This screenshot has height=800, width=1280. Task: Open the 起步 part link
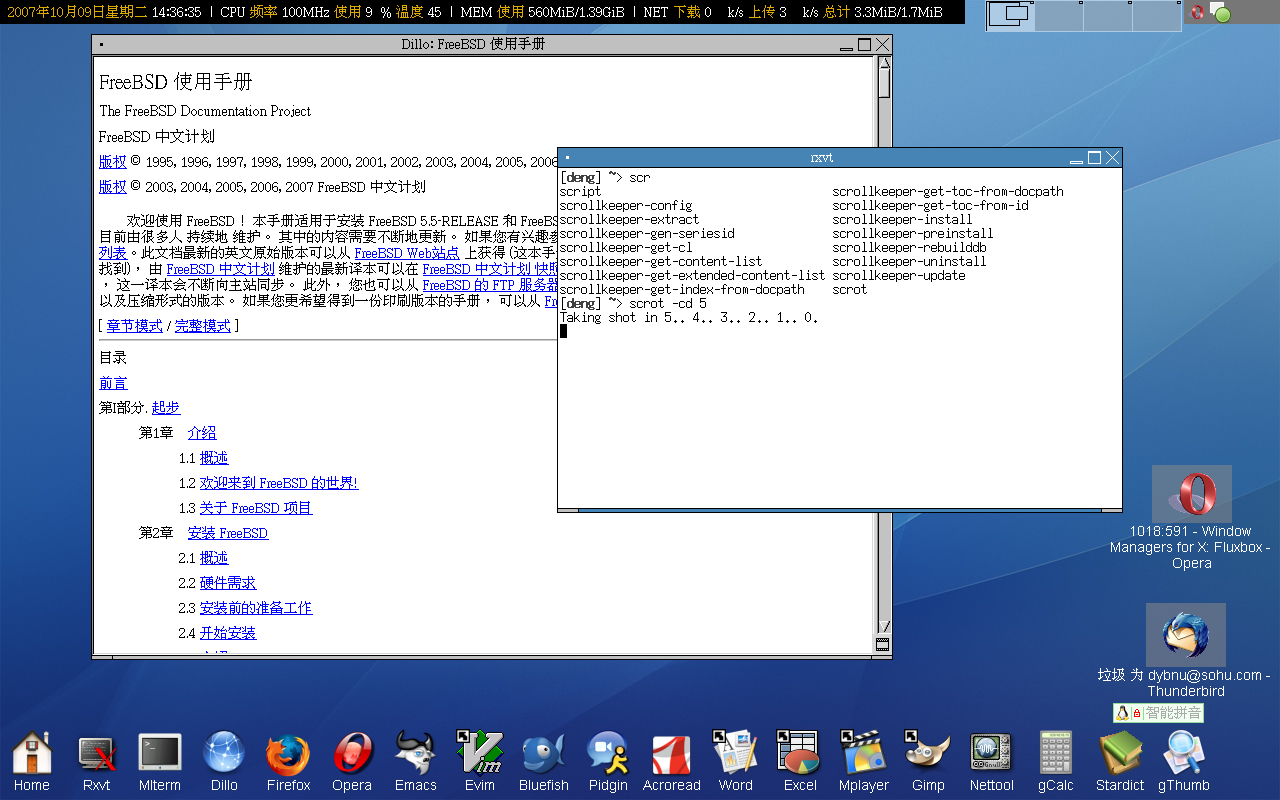[x=166, y=408]
